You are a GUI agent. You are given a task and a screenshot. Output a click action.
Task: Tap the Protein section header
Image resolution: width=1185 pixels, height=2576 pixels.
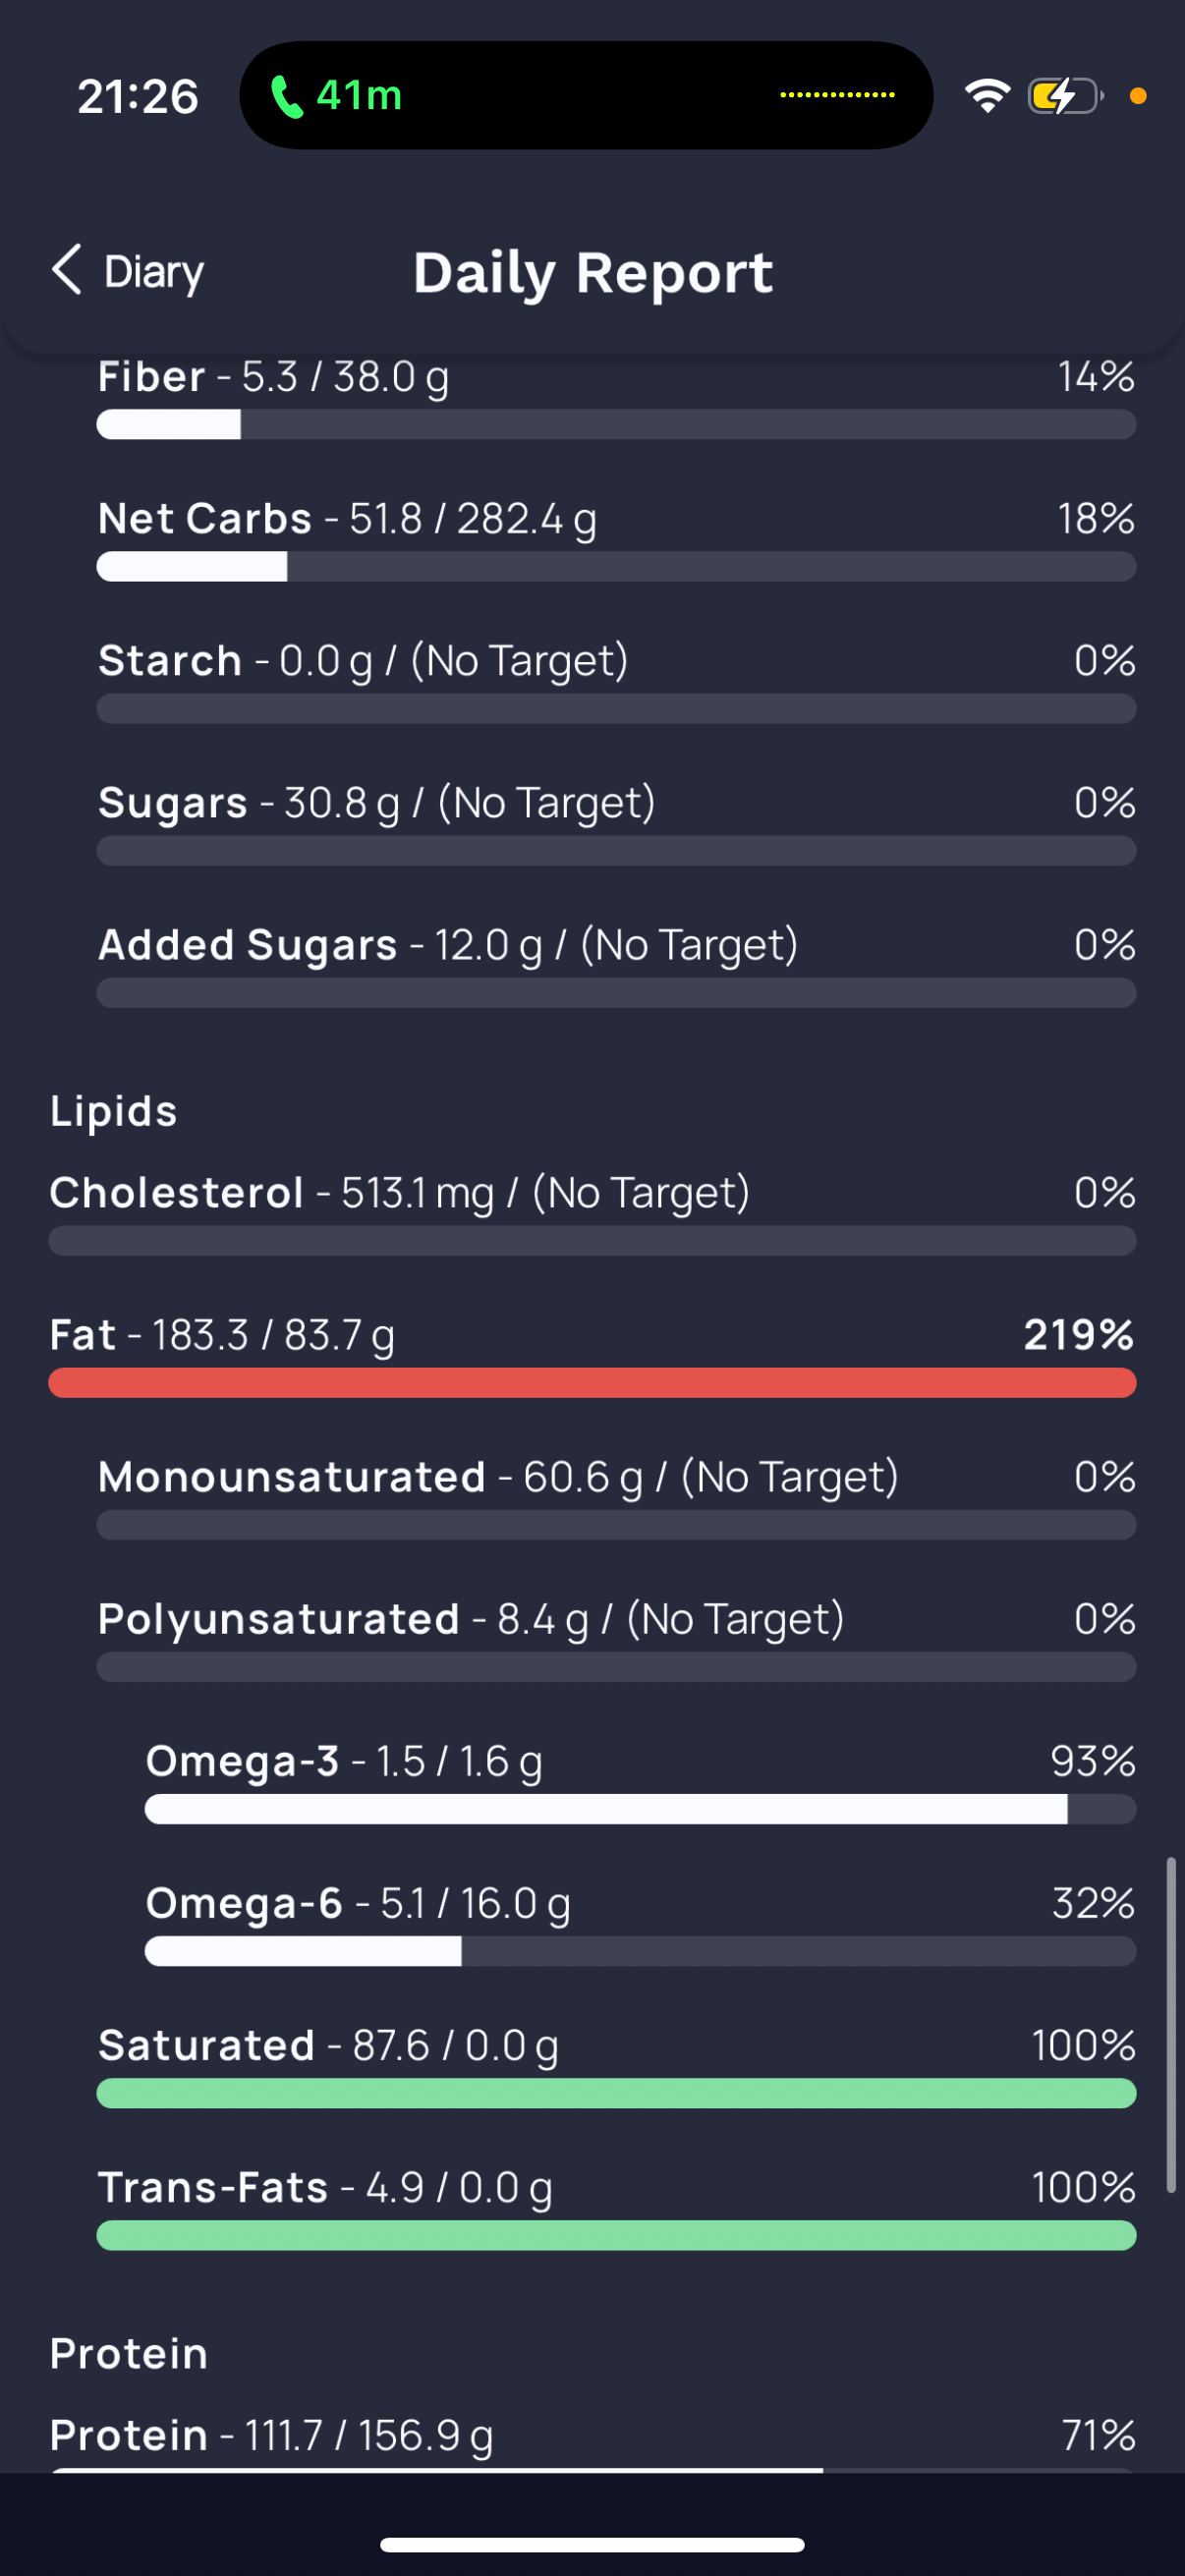click(x=129, y=2354)
